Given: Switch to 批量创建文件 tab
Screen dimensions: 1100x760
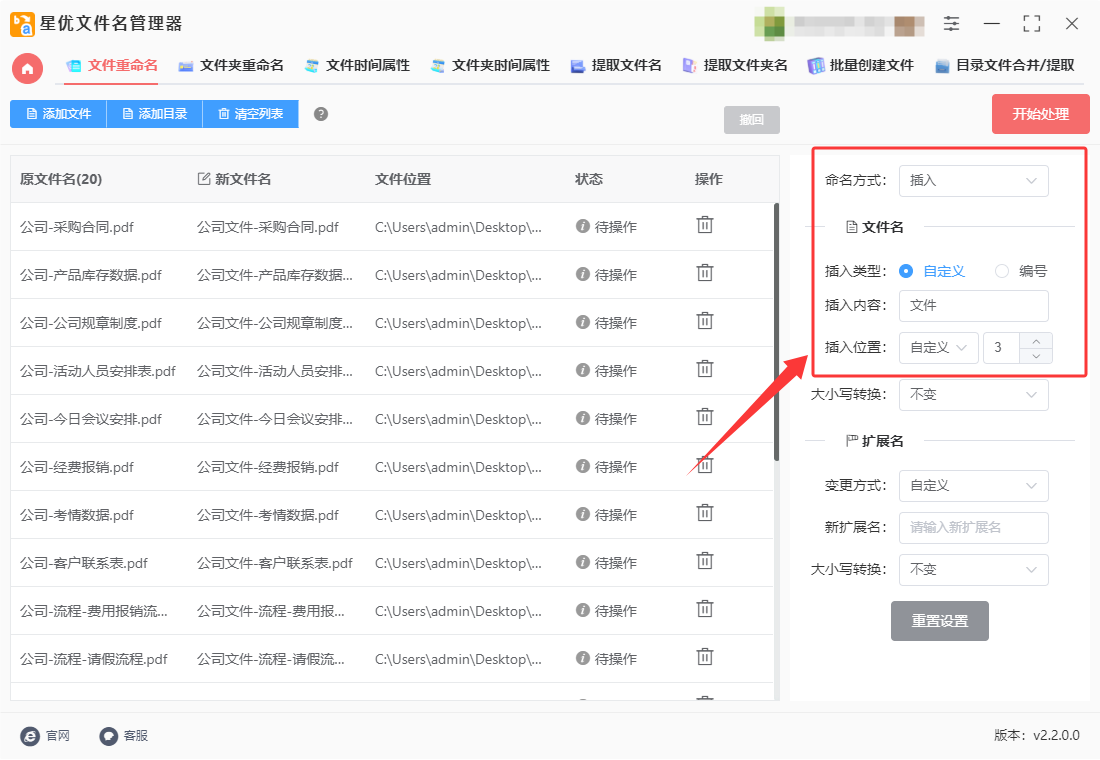Looking at the screenshot, I should coord(861,66).
